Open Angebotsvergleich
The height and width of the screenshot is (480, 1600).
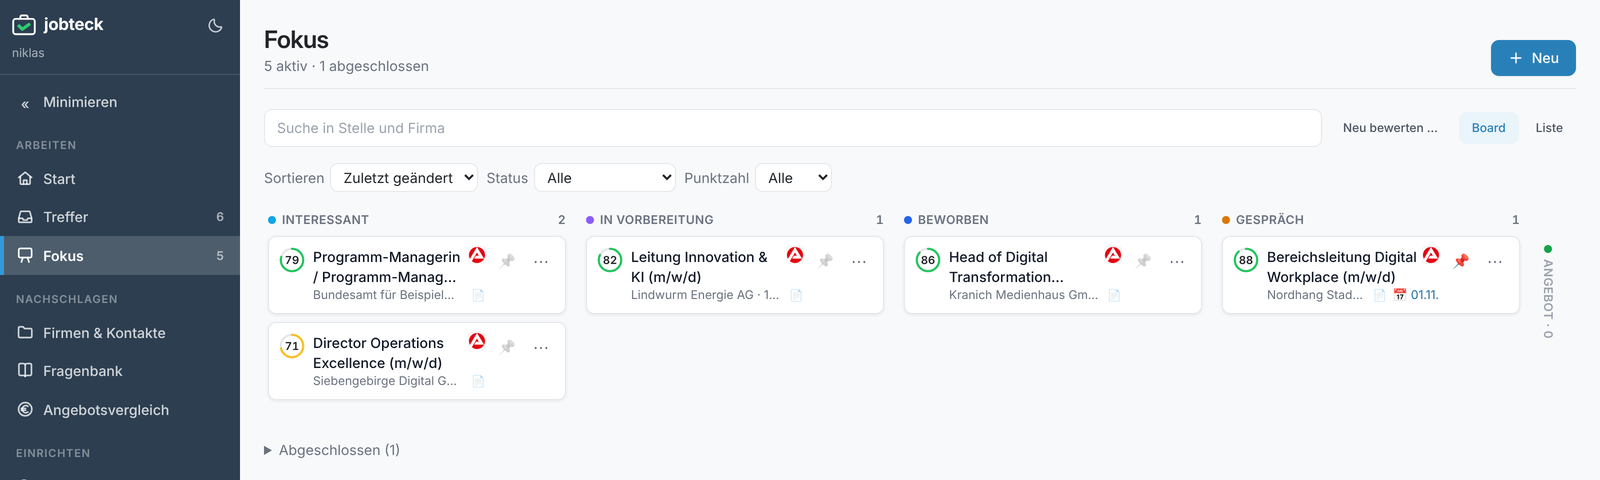click(120, 410)
